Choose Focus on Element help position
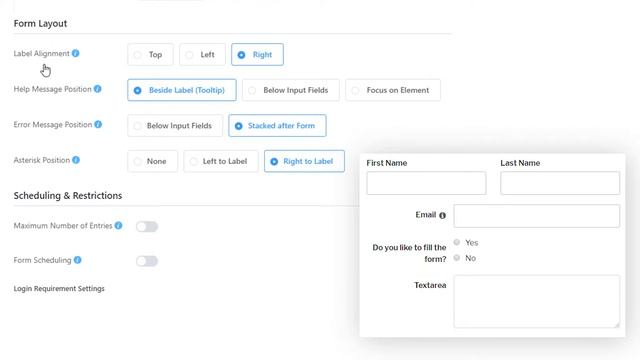Image resolution: width=640 pixels, height=360 pixels. coord(393,90)
